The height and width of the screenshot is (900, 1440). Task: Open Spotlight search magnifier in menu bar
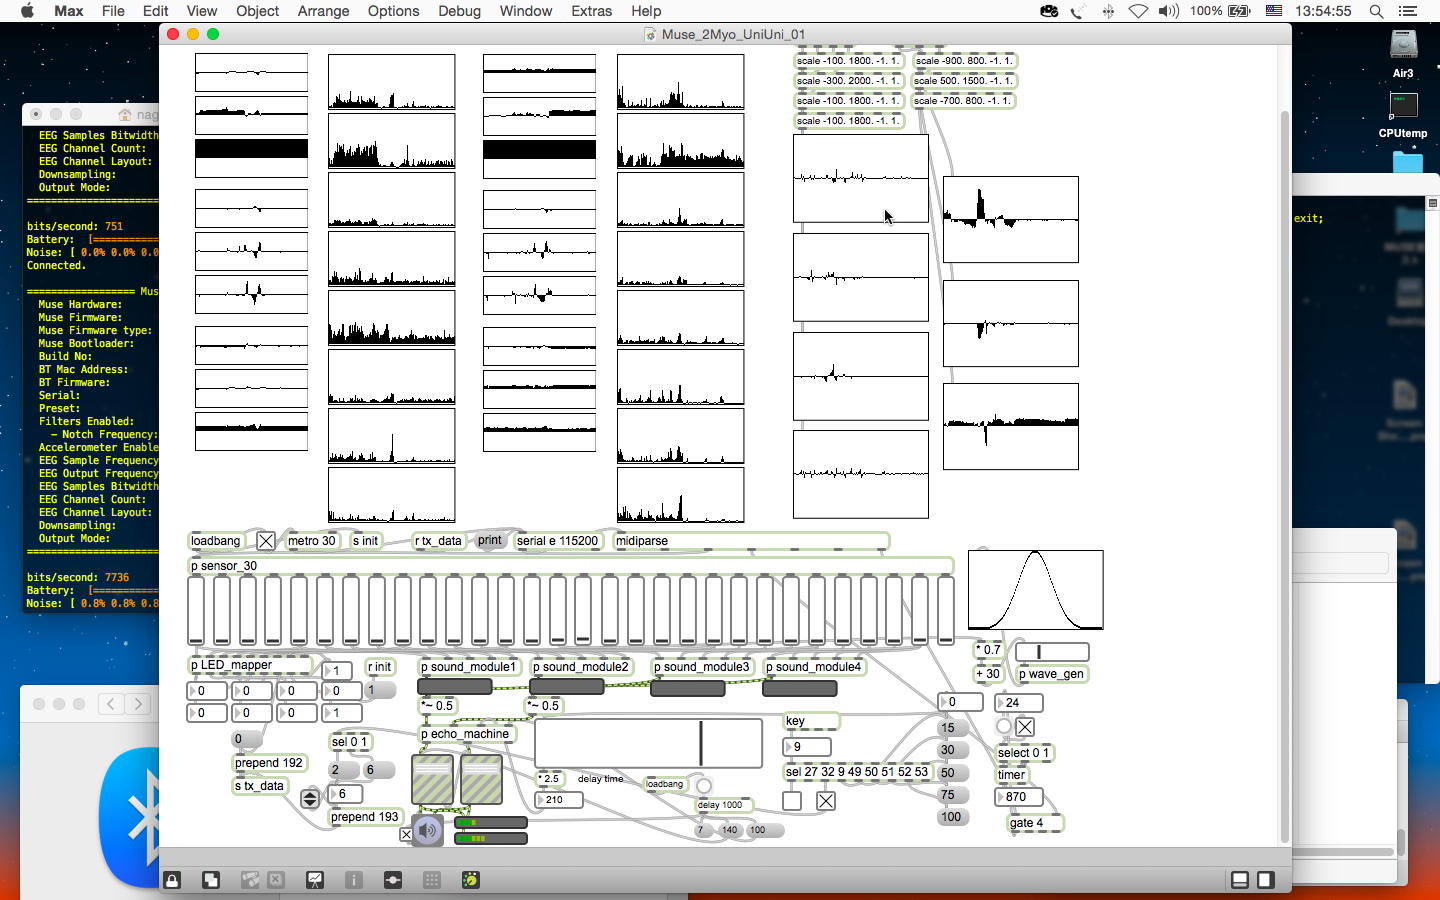pyautogui.click(x=1376, y=11)
